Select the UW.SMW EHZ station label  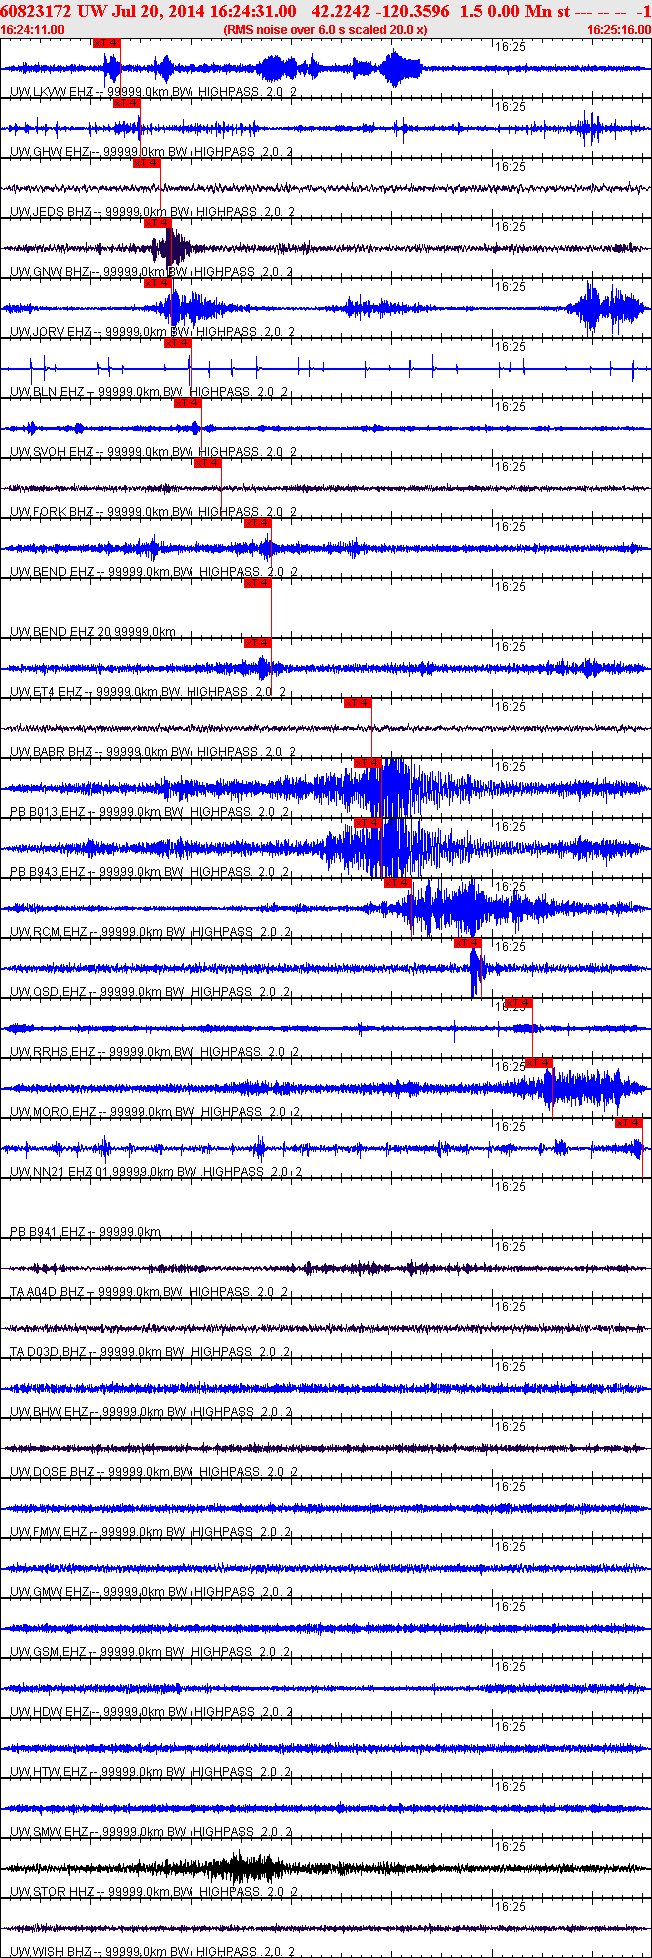pos(152,1832)
